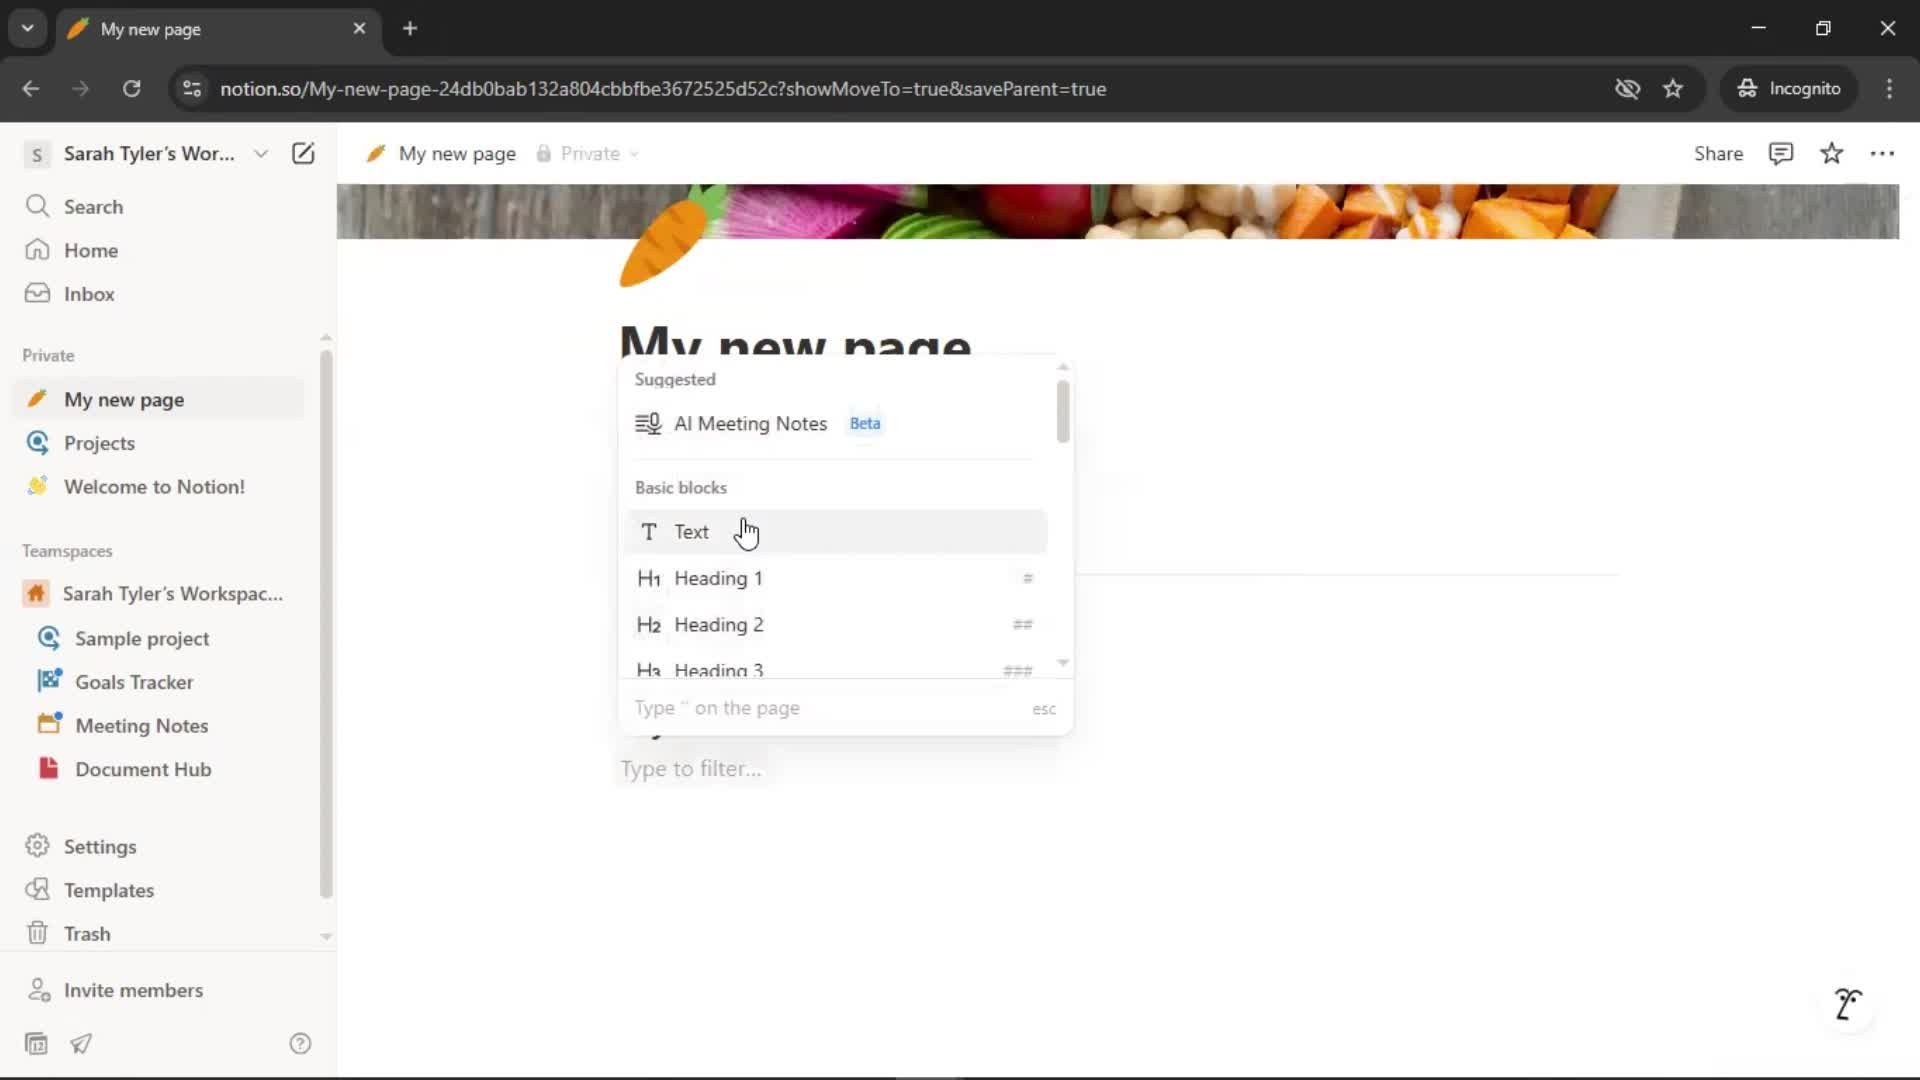
Task: Select Heading 1 block
Action: pyautogui.click(x=837, y=578)
